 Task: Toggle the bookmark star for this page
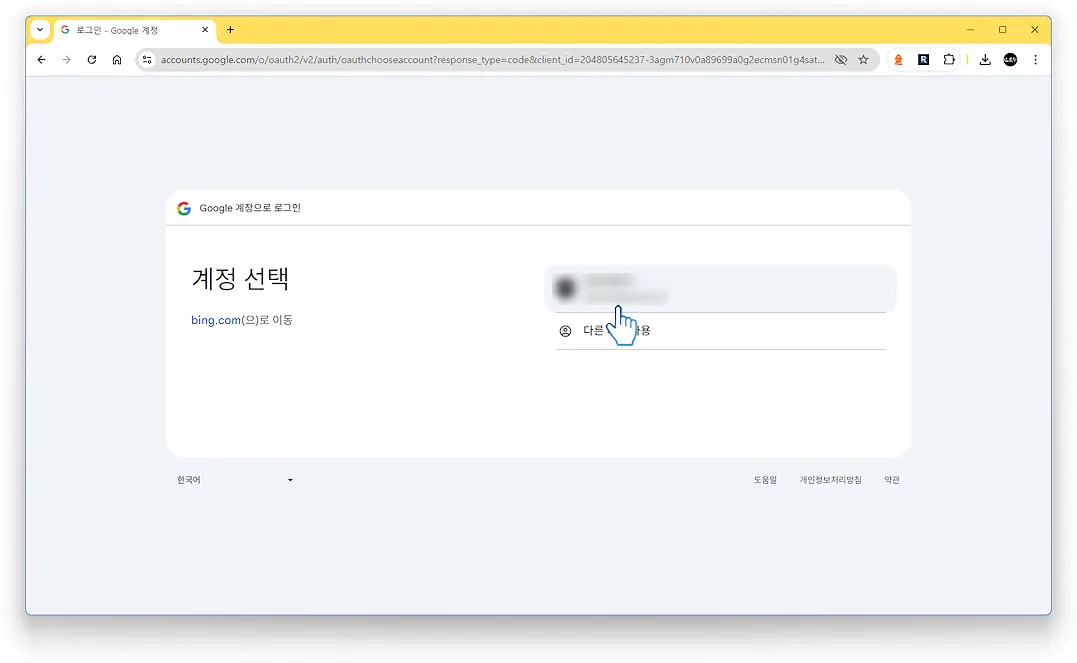click(864, 59)
